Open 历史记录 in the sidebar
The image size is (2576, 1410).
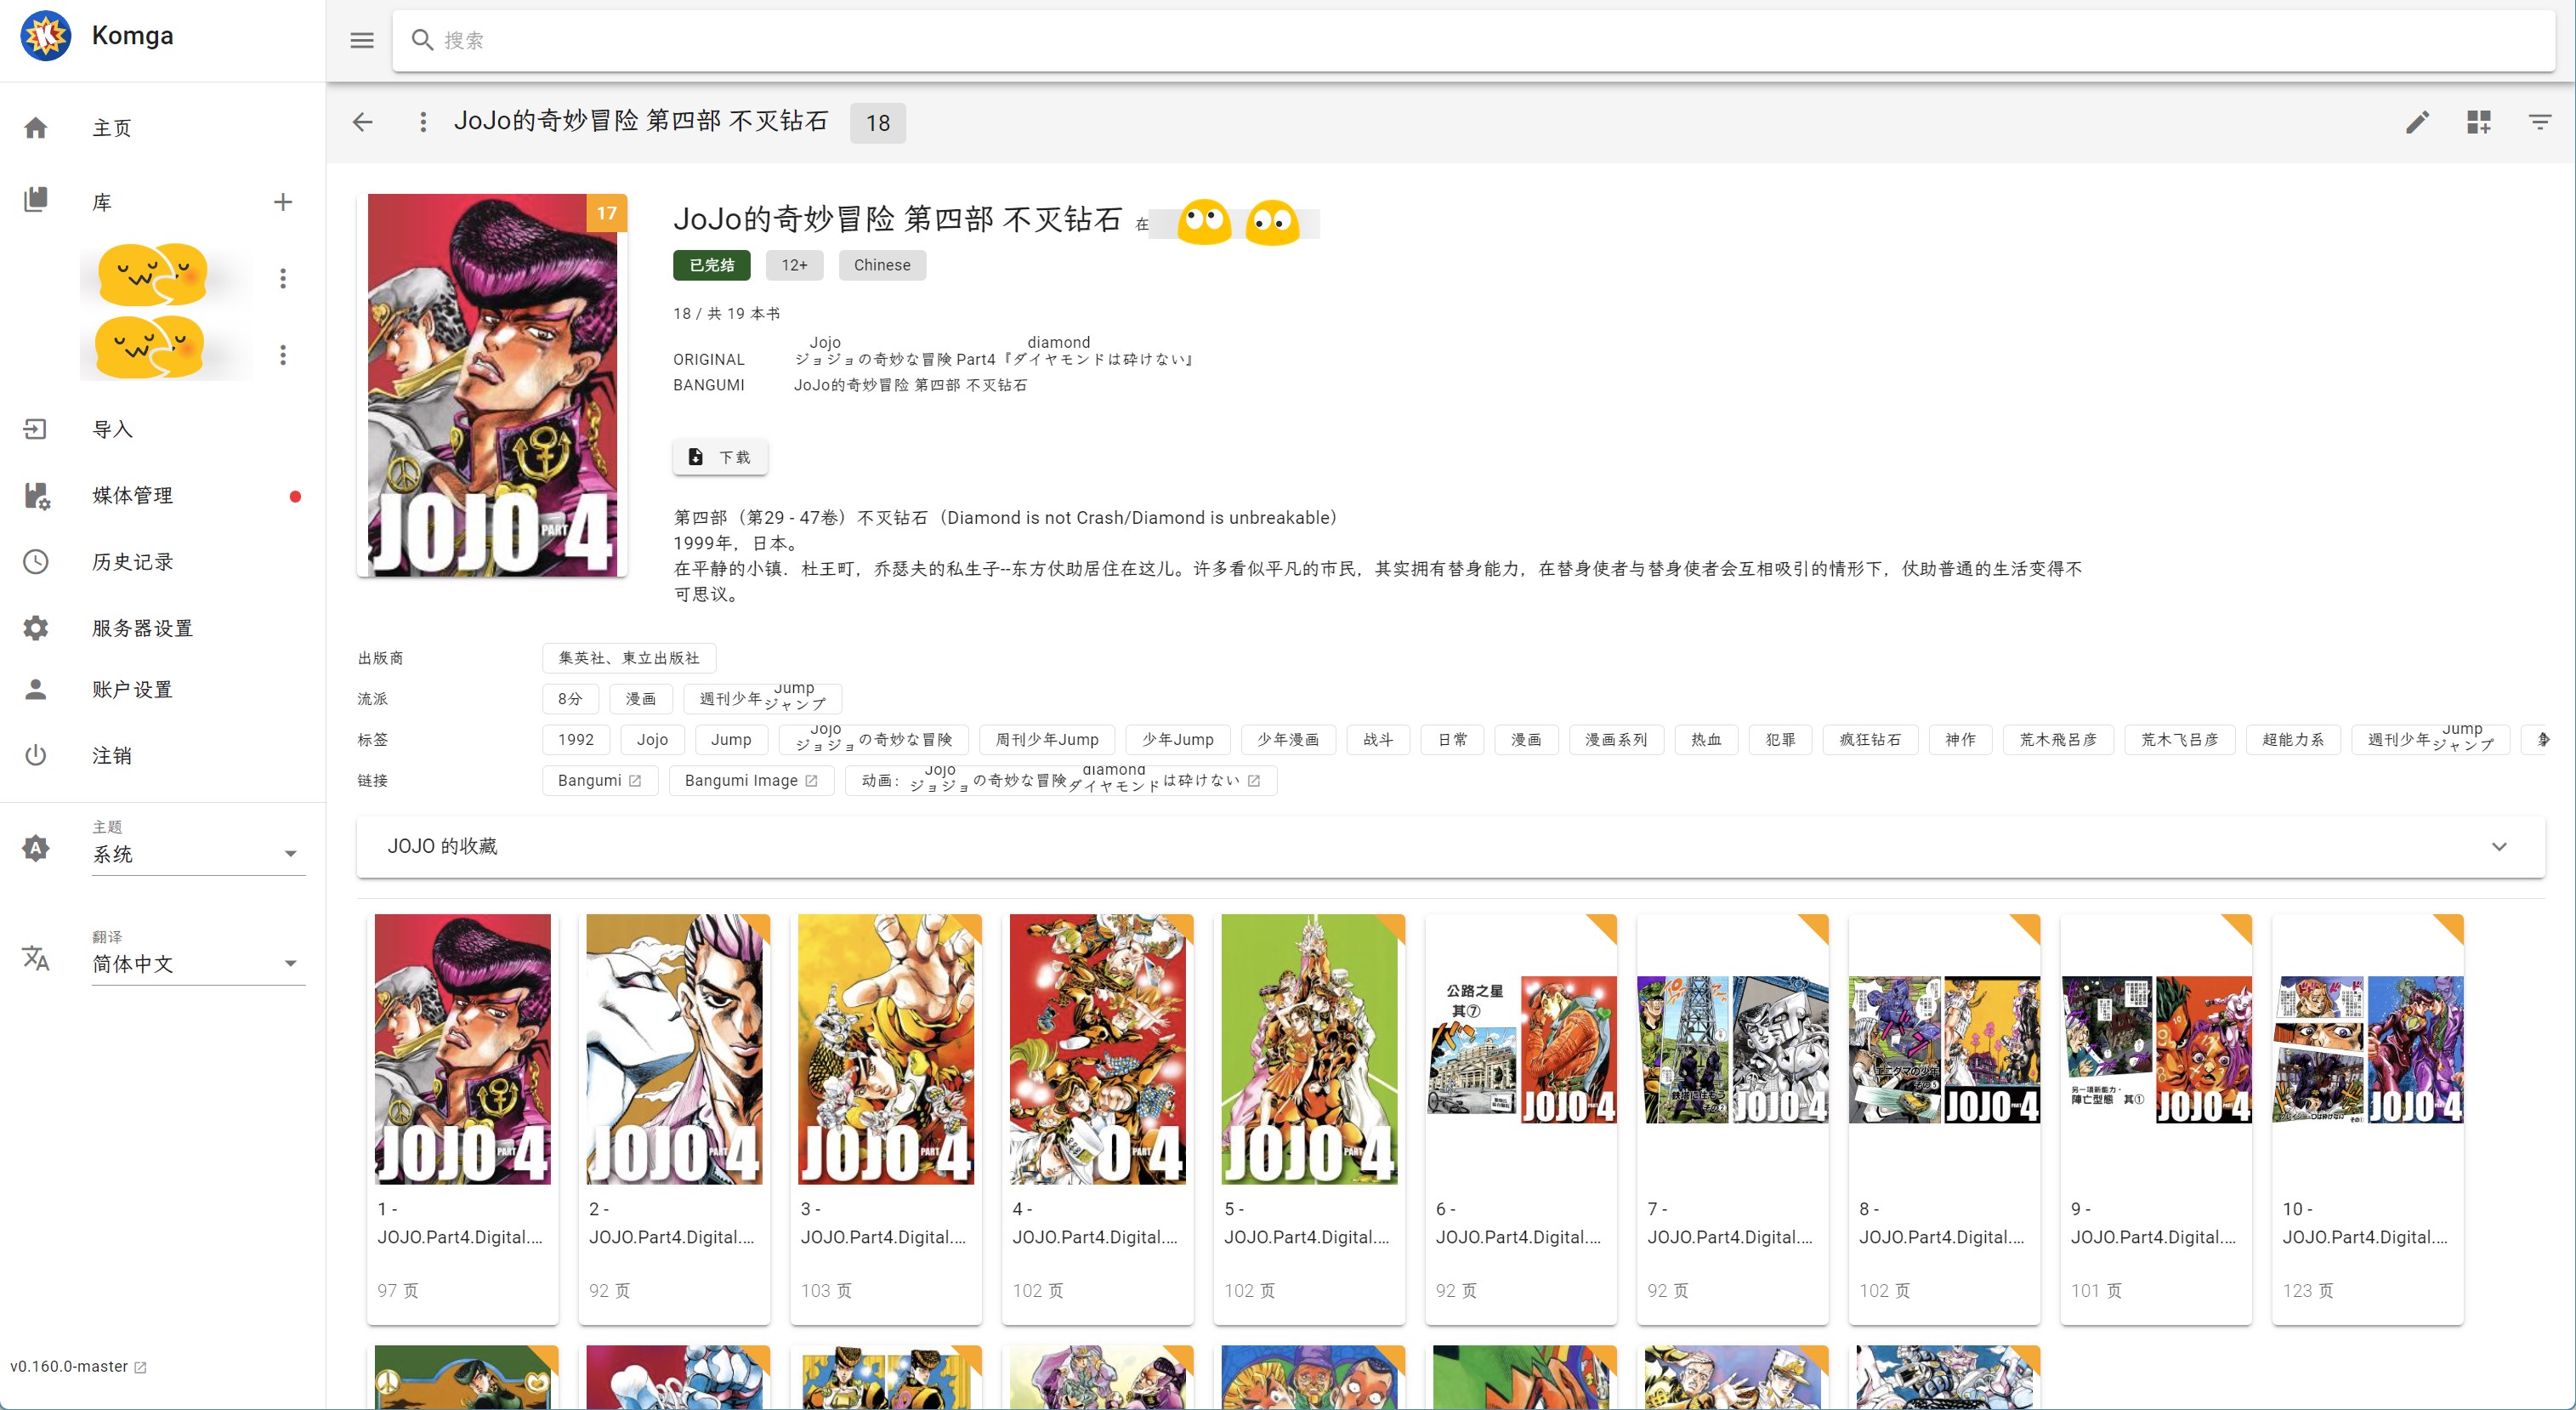tap(132, 562)
